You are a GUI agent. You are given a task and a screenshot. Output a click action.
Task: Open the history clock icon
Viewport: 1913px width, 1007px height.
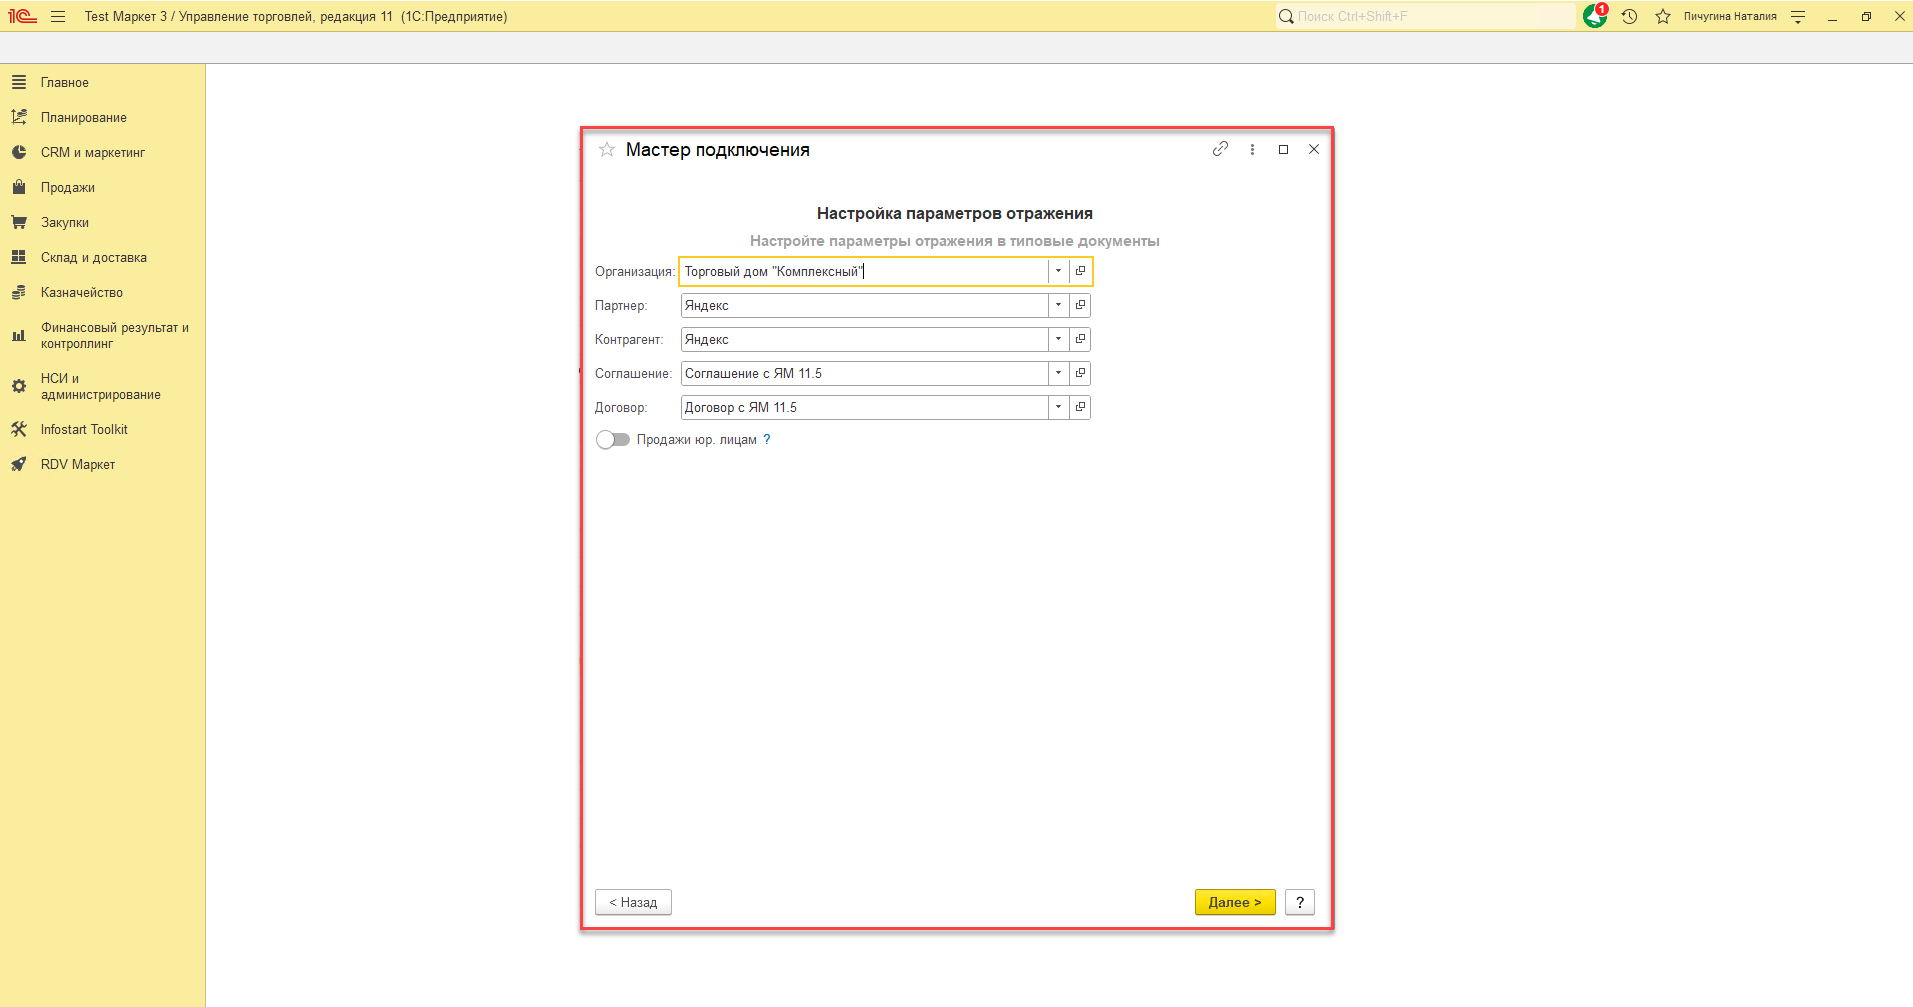click(1629, 16)
